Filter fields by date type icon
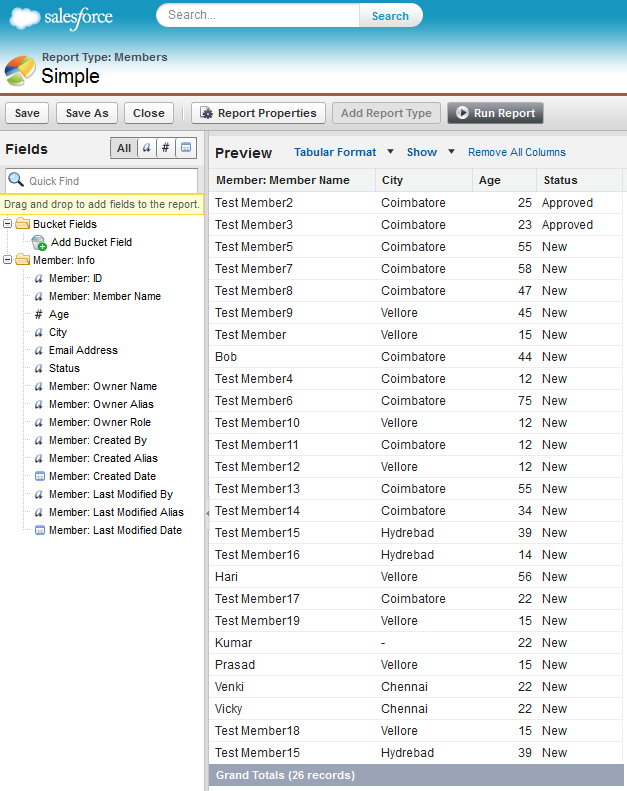The image size is (627, 791). 186,148
